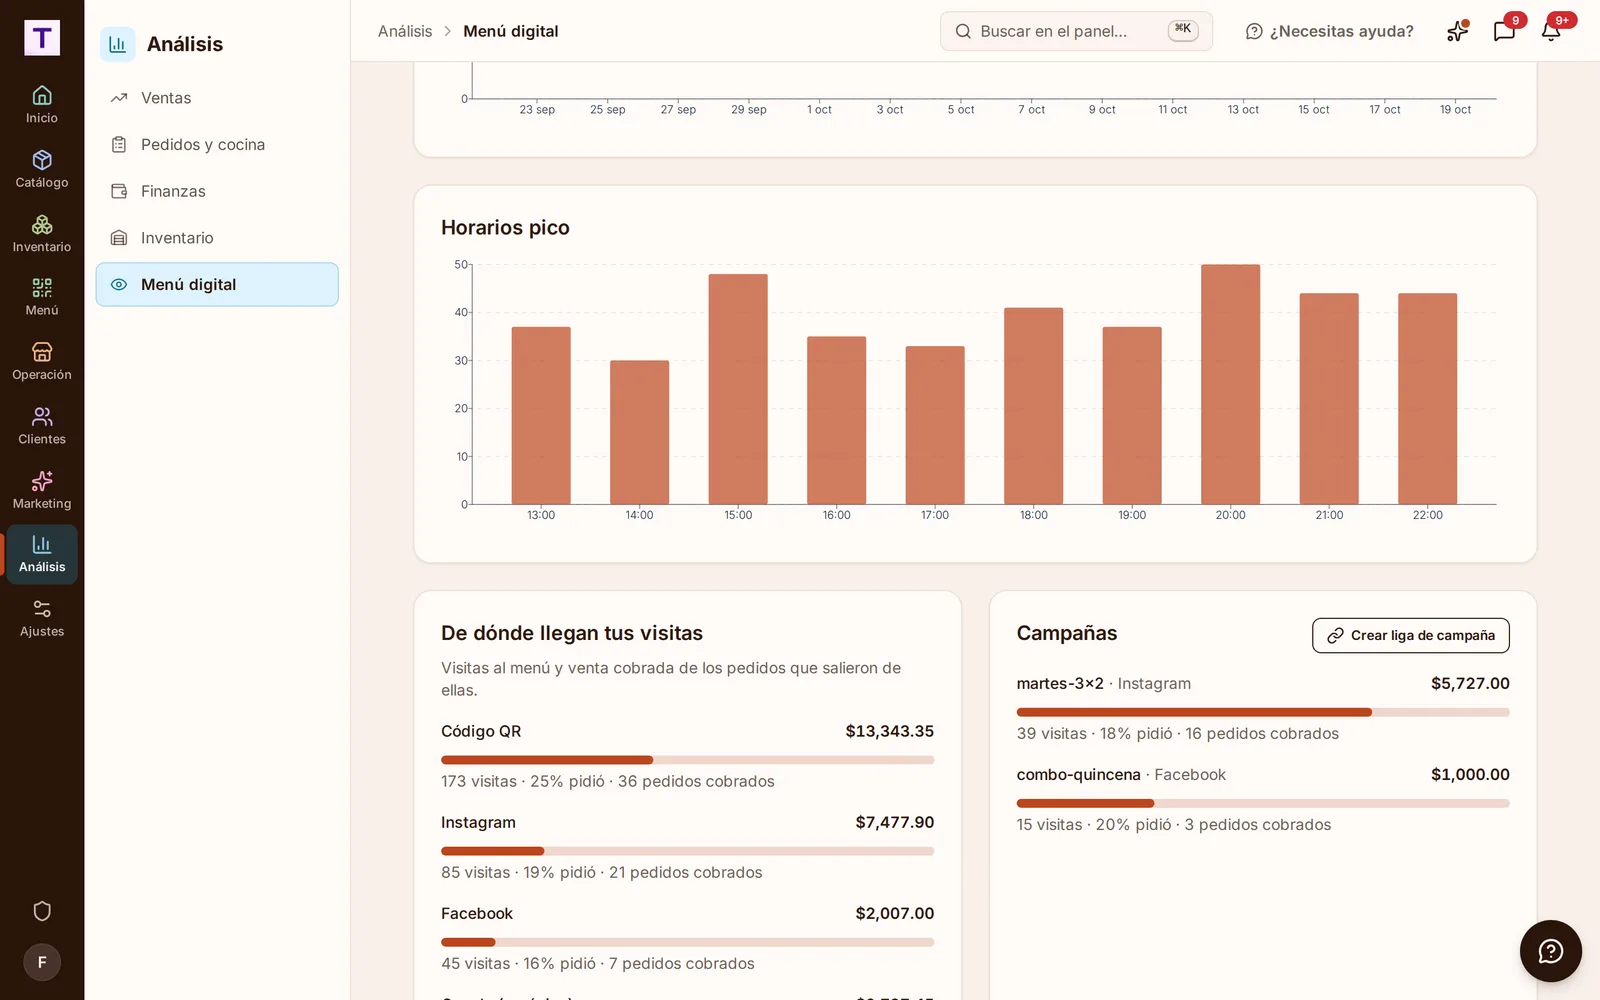Click the magnifier icon in the search bar
The image size is (1600, 1000).
(963, 32)
